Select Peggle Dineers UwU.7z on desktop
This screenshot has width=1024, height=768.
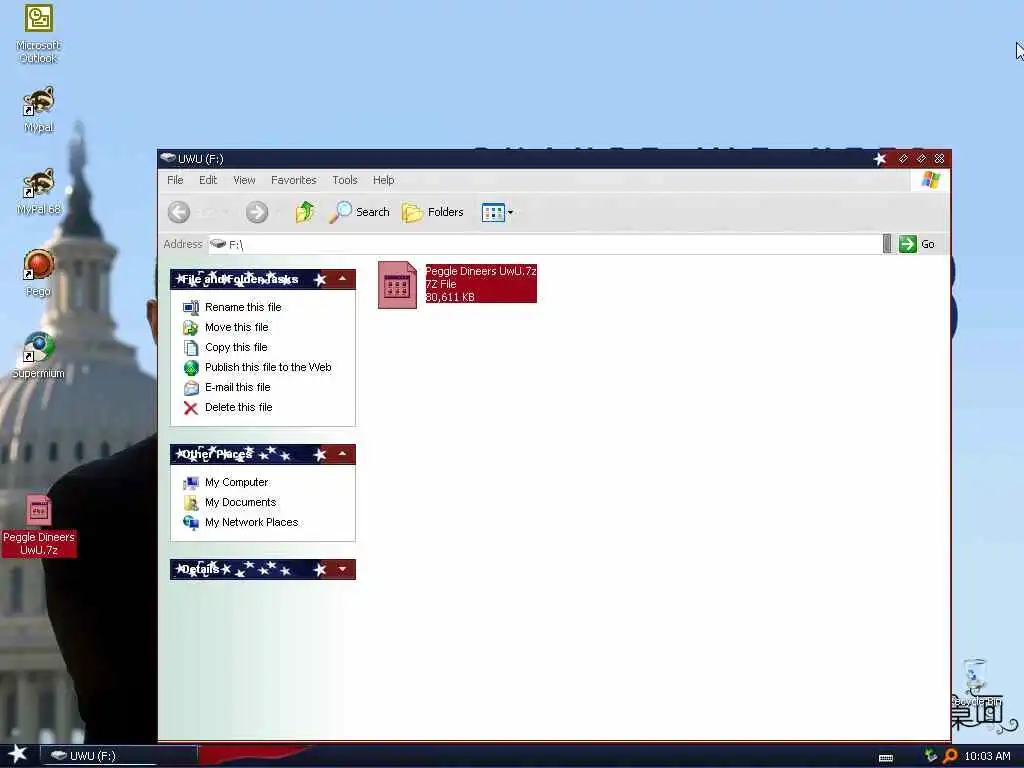click(x=39, y=526)
